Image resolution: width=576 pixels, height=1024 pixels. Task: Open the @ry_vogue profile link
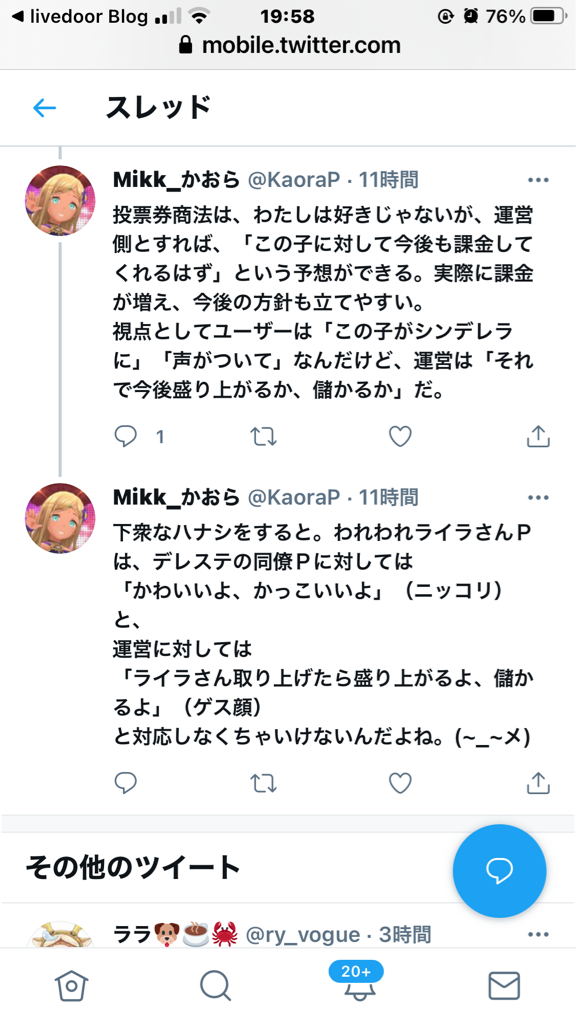[302, 935]
